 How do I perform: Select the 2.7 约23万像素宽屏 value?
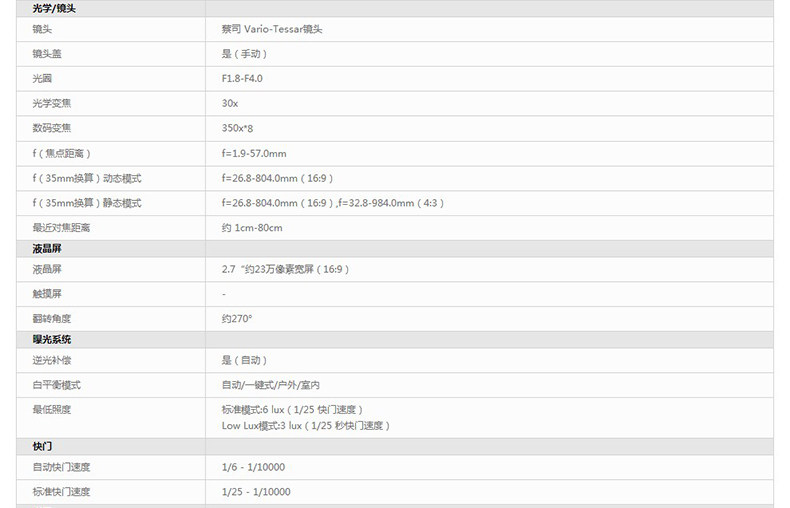pyautogui.click(x=285, y=269)
